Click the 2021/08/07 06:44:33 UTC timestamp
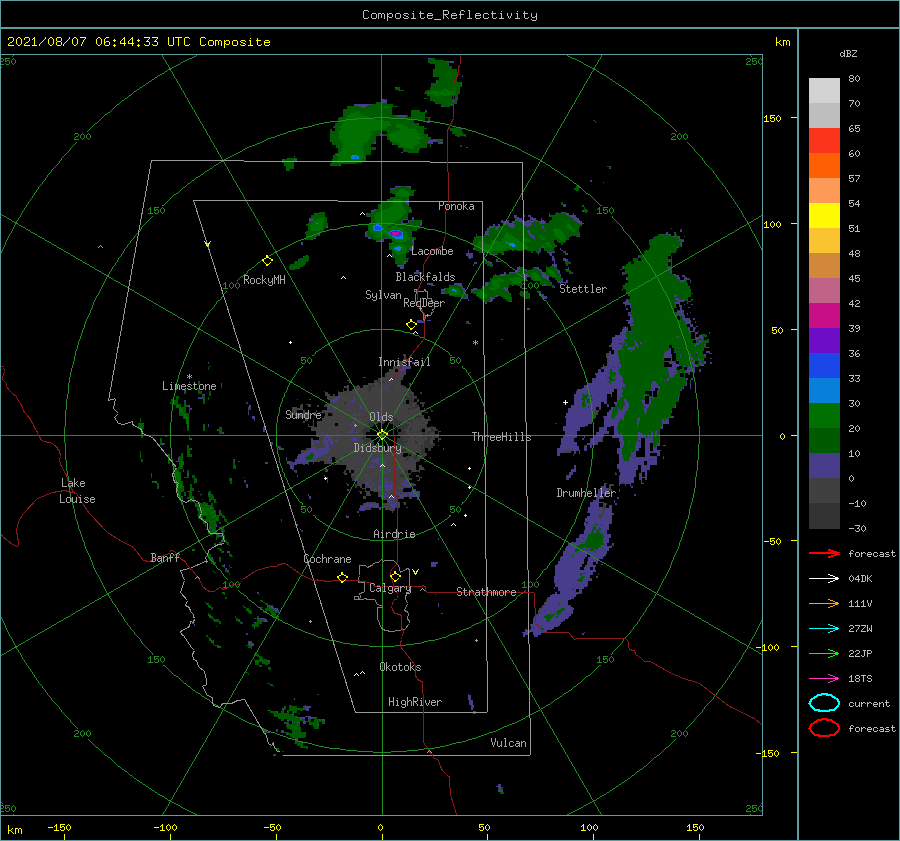This screenshot has width=900, height=841. (138, 42)
